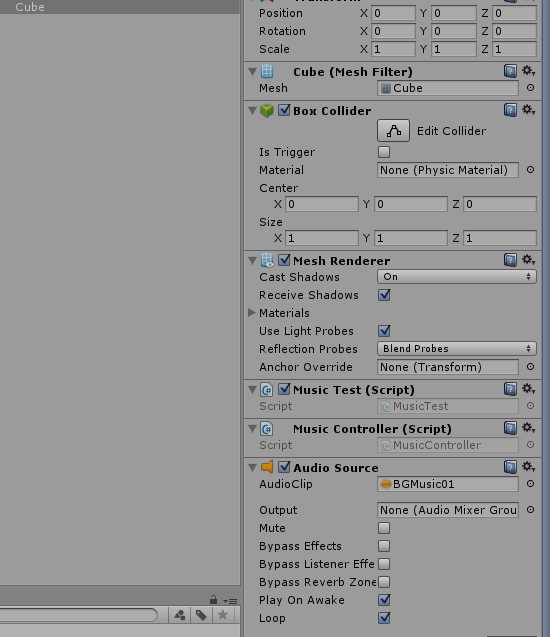The image size is (550, 637).
Task: Disable the Mesh Renderer component checkbox
Action: pyautogui.click(x=284, y=260)
